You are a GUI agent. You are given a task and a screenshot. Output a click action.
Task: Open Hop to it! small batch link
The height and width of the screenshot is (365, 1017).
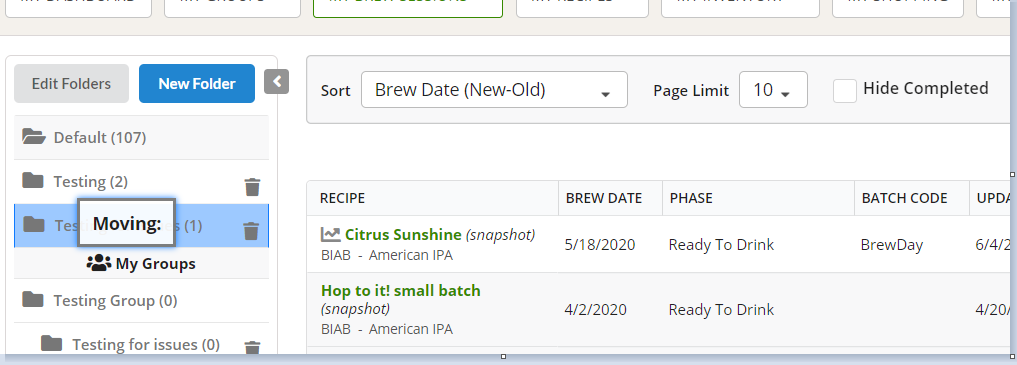[401, 290]
